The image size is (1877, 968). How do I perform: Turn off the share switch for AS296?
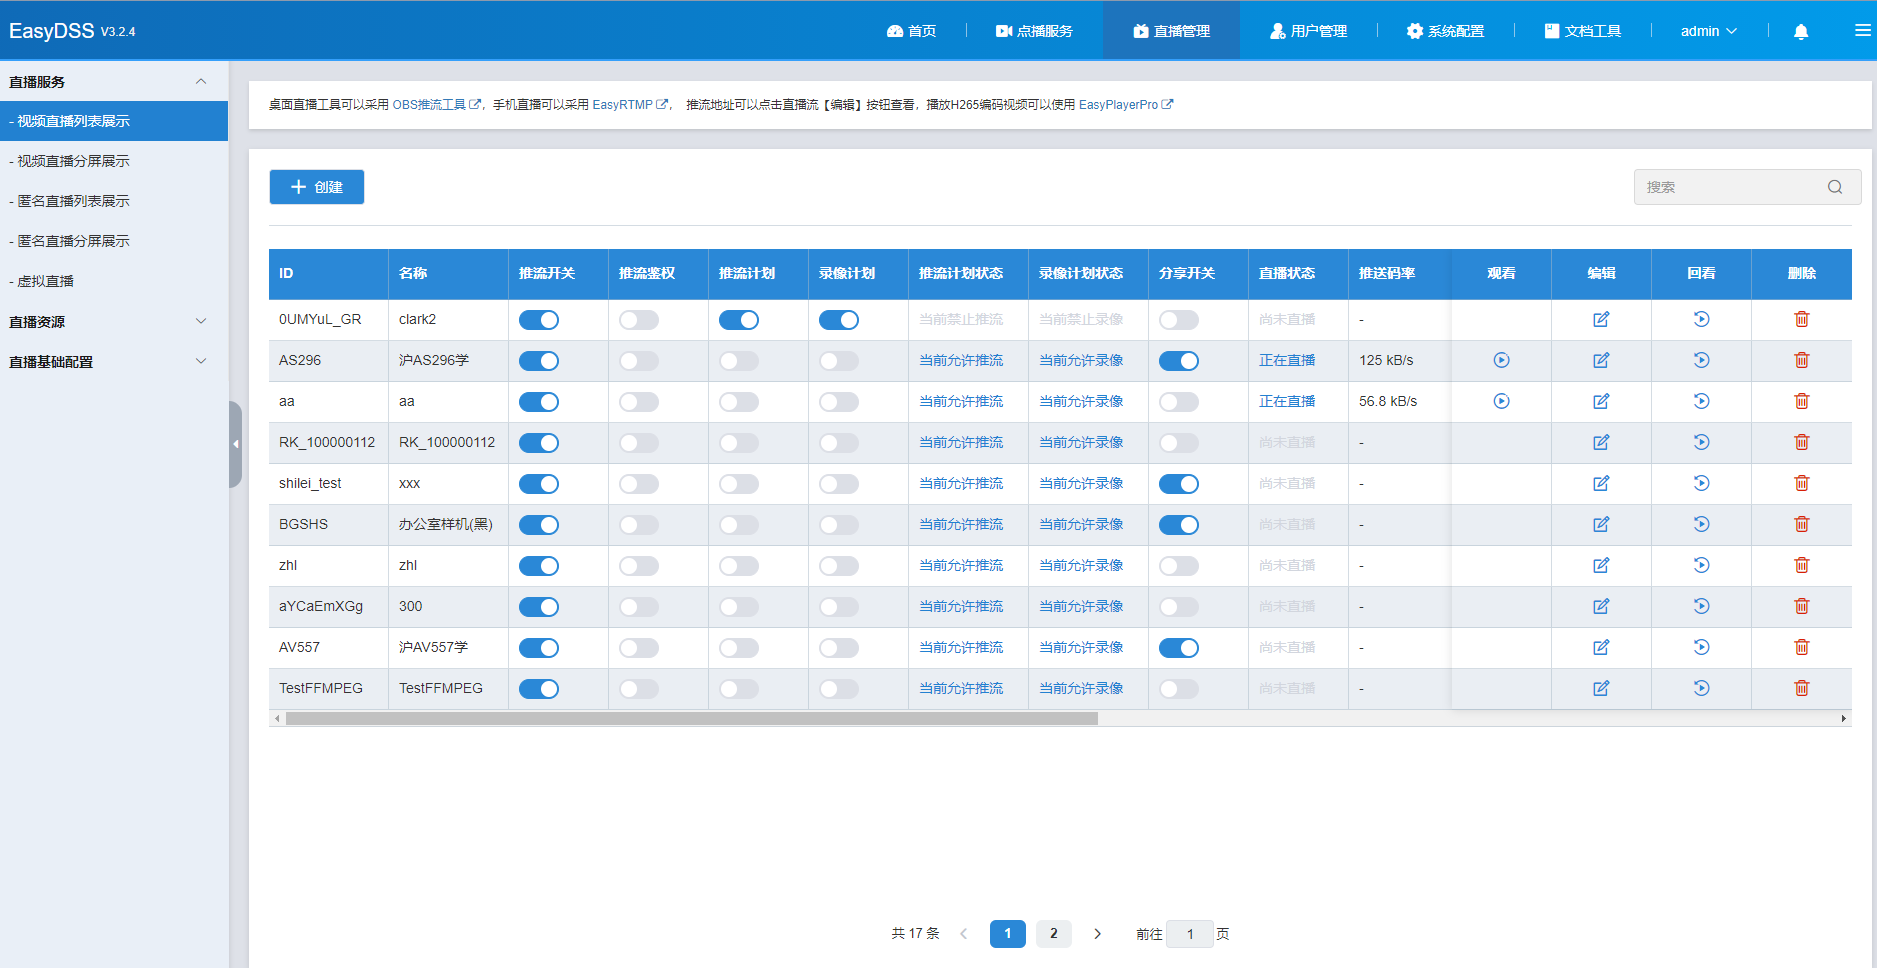[x=1179, y=361]
